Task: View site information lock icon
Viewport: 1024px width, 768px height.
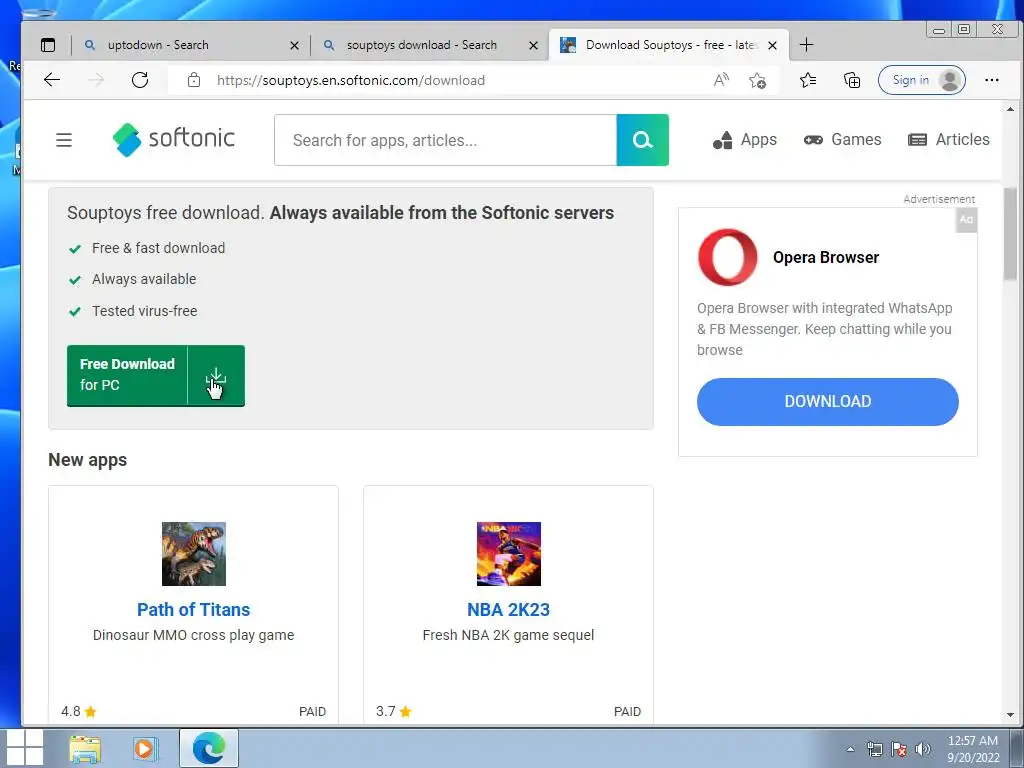Action: point(194,80)
